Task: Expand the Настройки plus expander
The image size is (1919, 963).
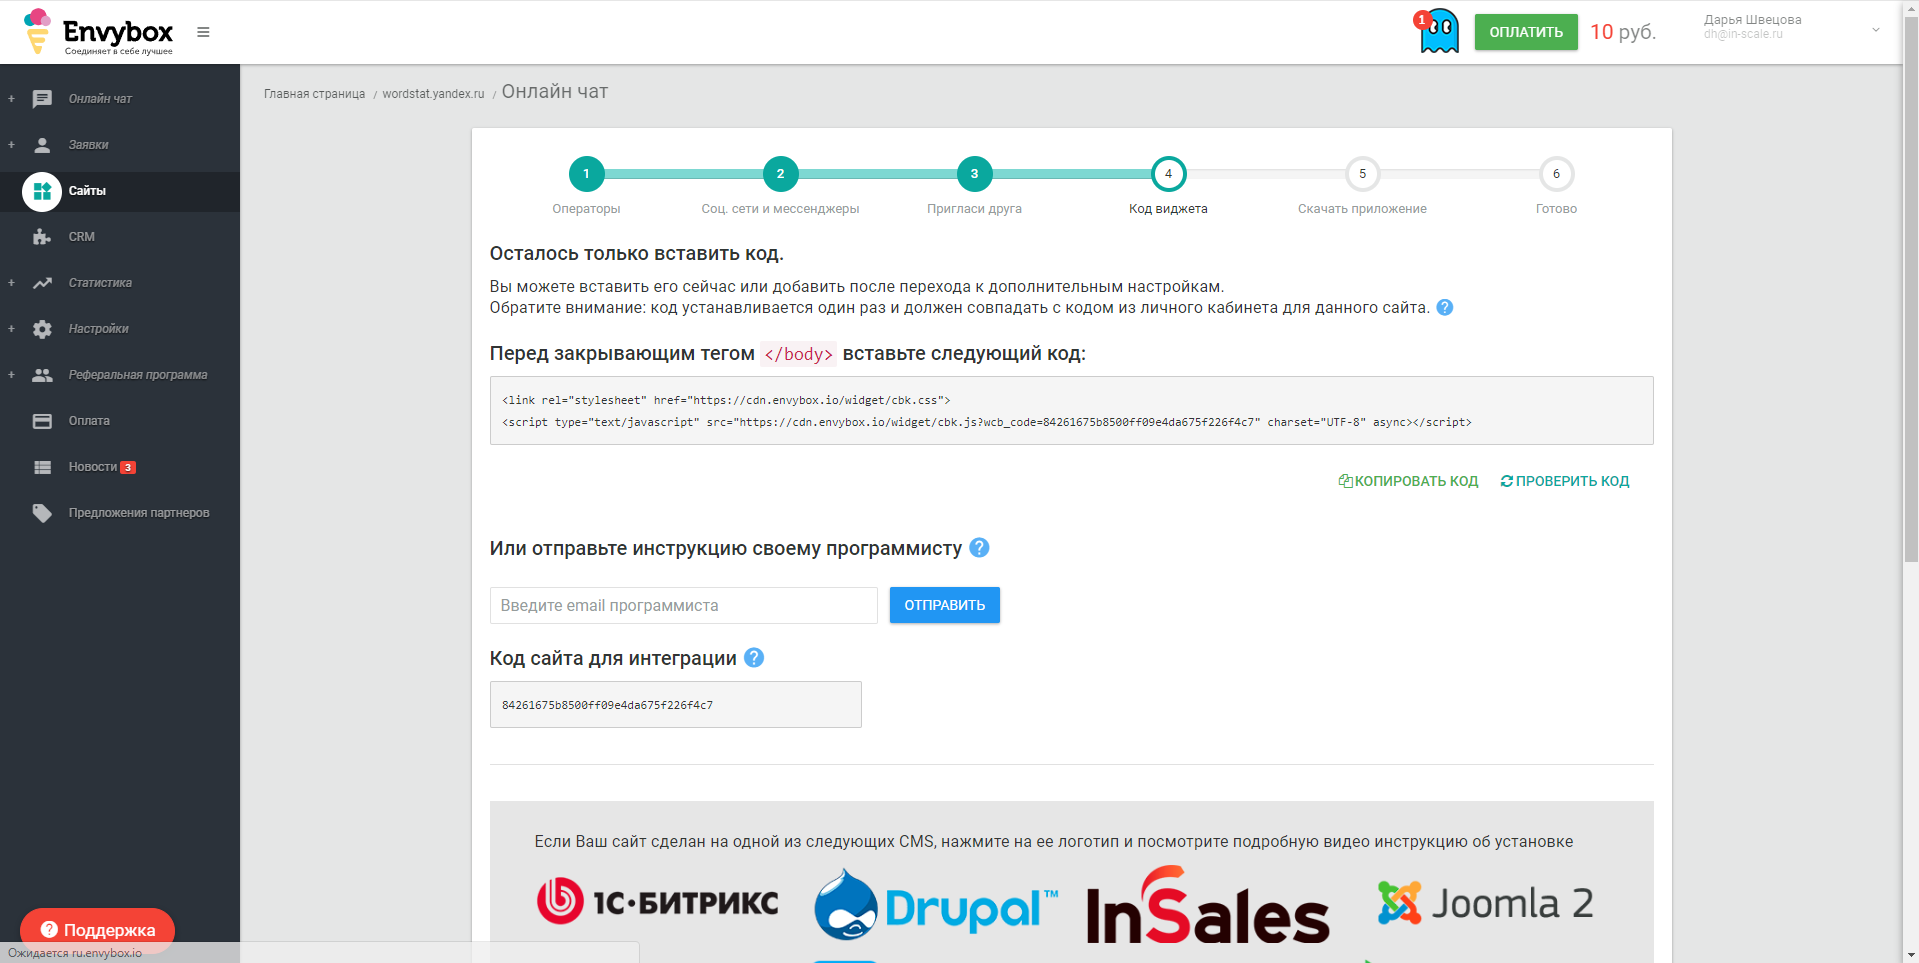Action: click(x=11, y=329)
